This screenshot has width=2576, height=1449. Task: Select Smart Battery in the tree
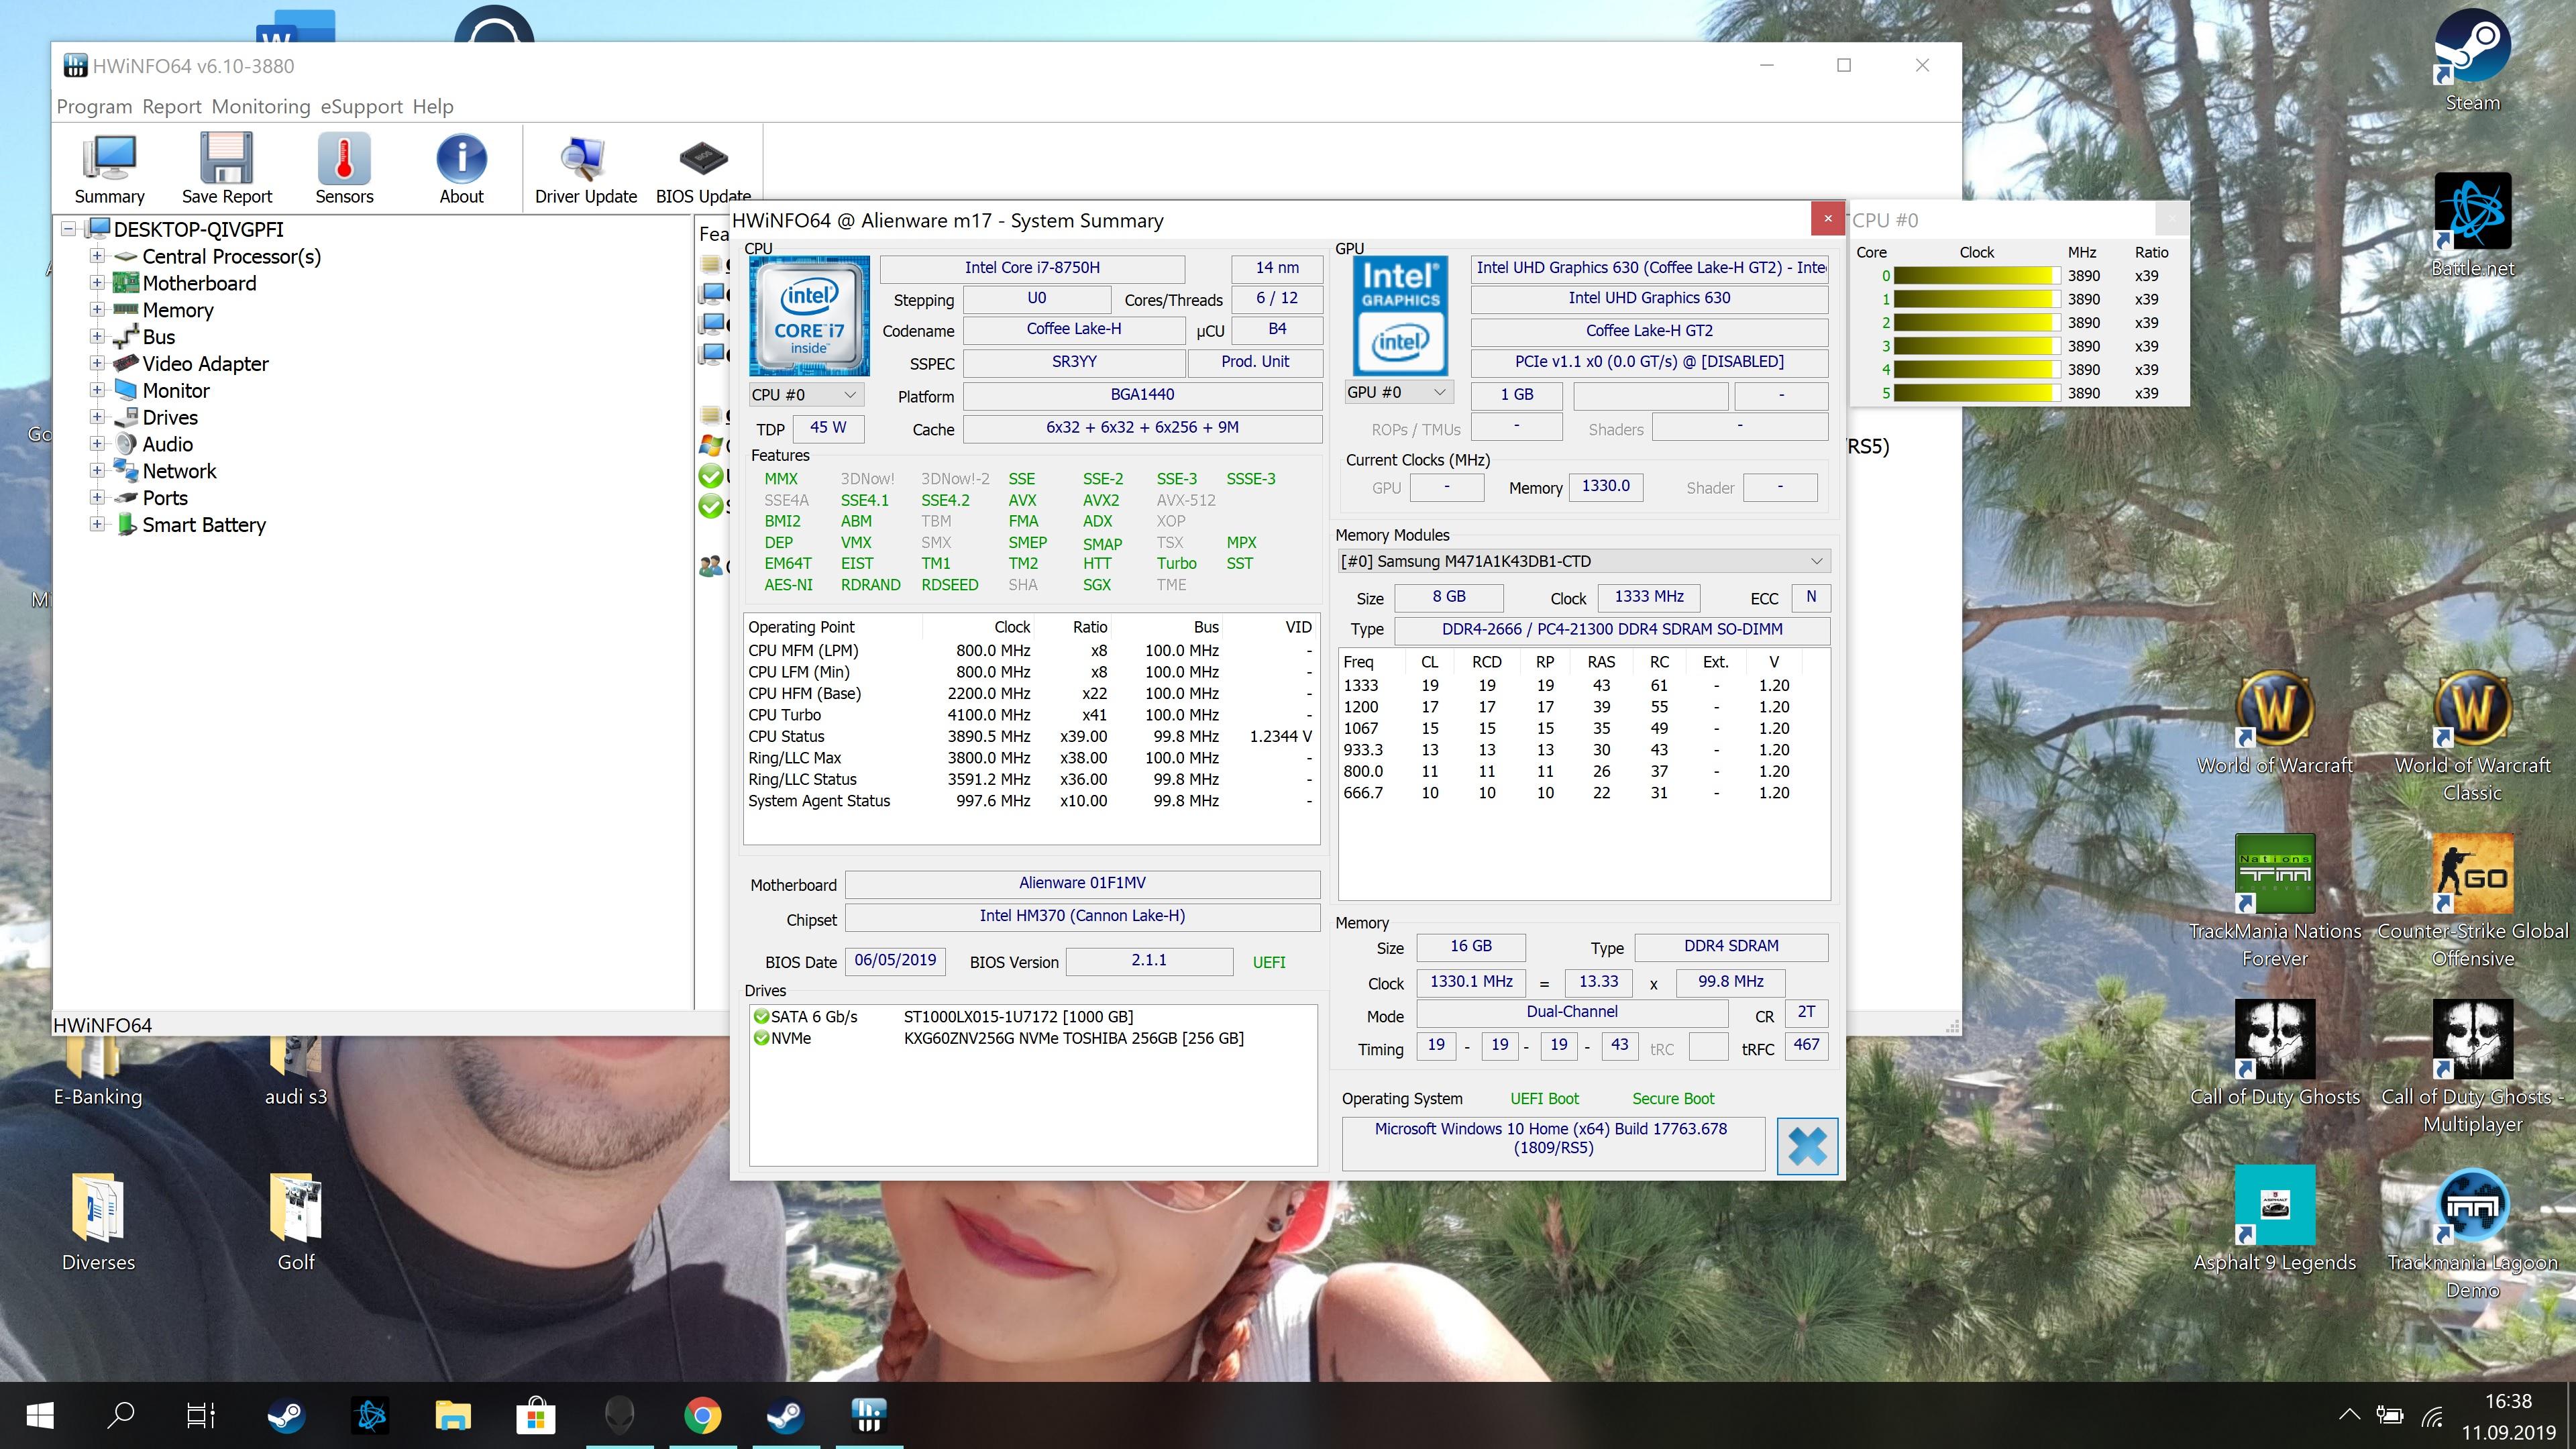pyautogui.click(x=204, y=525)
